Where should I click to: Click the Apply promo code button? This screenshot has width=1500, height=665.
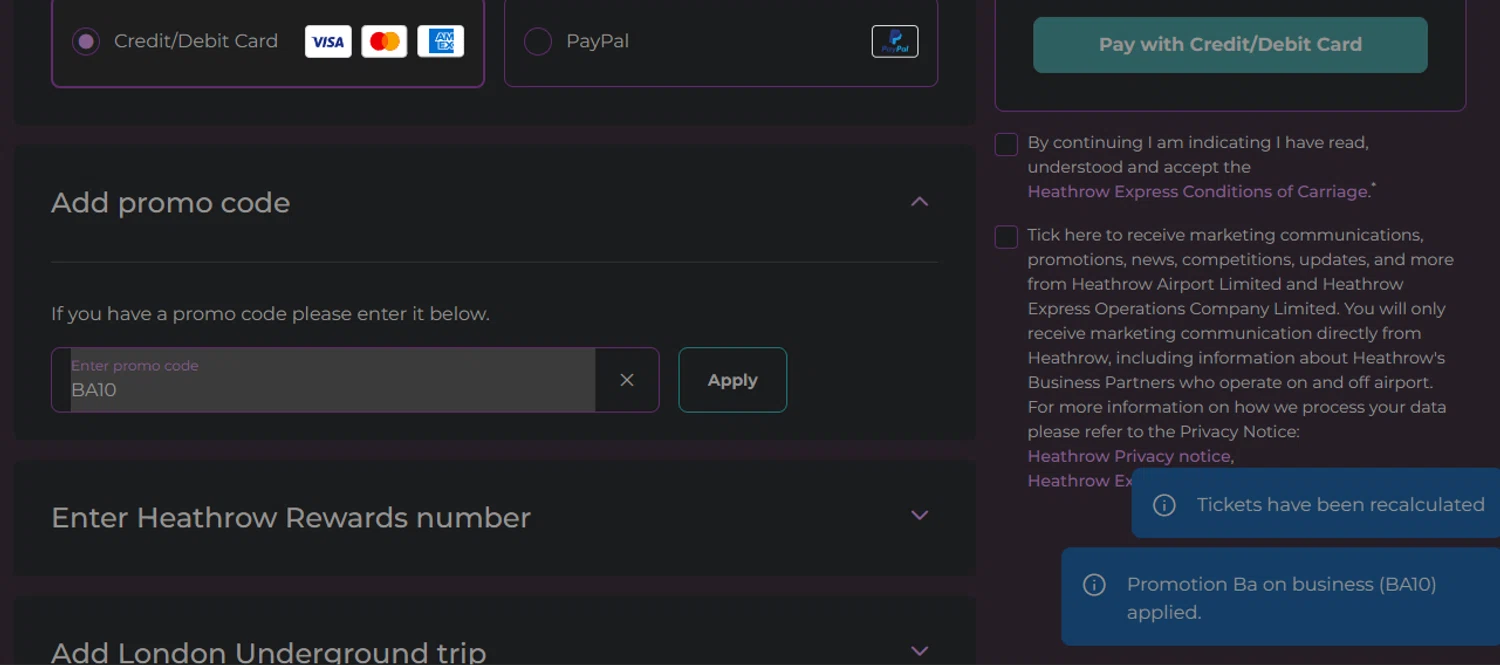point(733,380)
